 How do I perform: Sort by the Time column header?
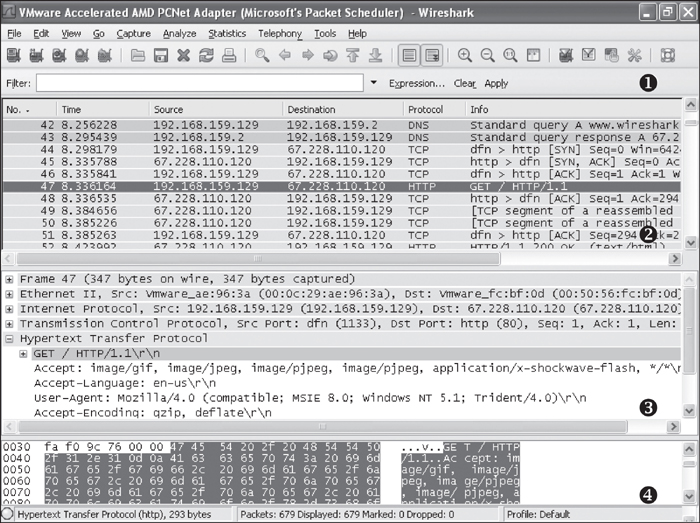pyautogui.click(x=103, y=109)
